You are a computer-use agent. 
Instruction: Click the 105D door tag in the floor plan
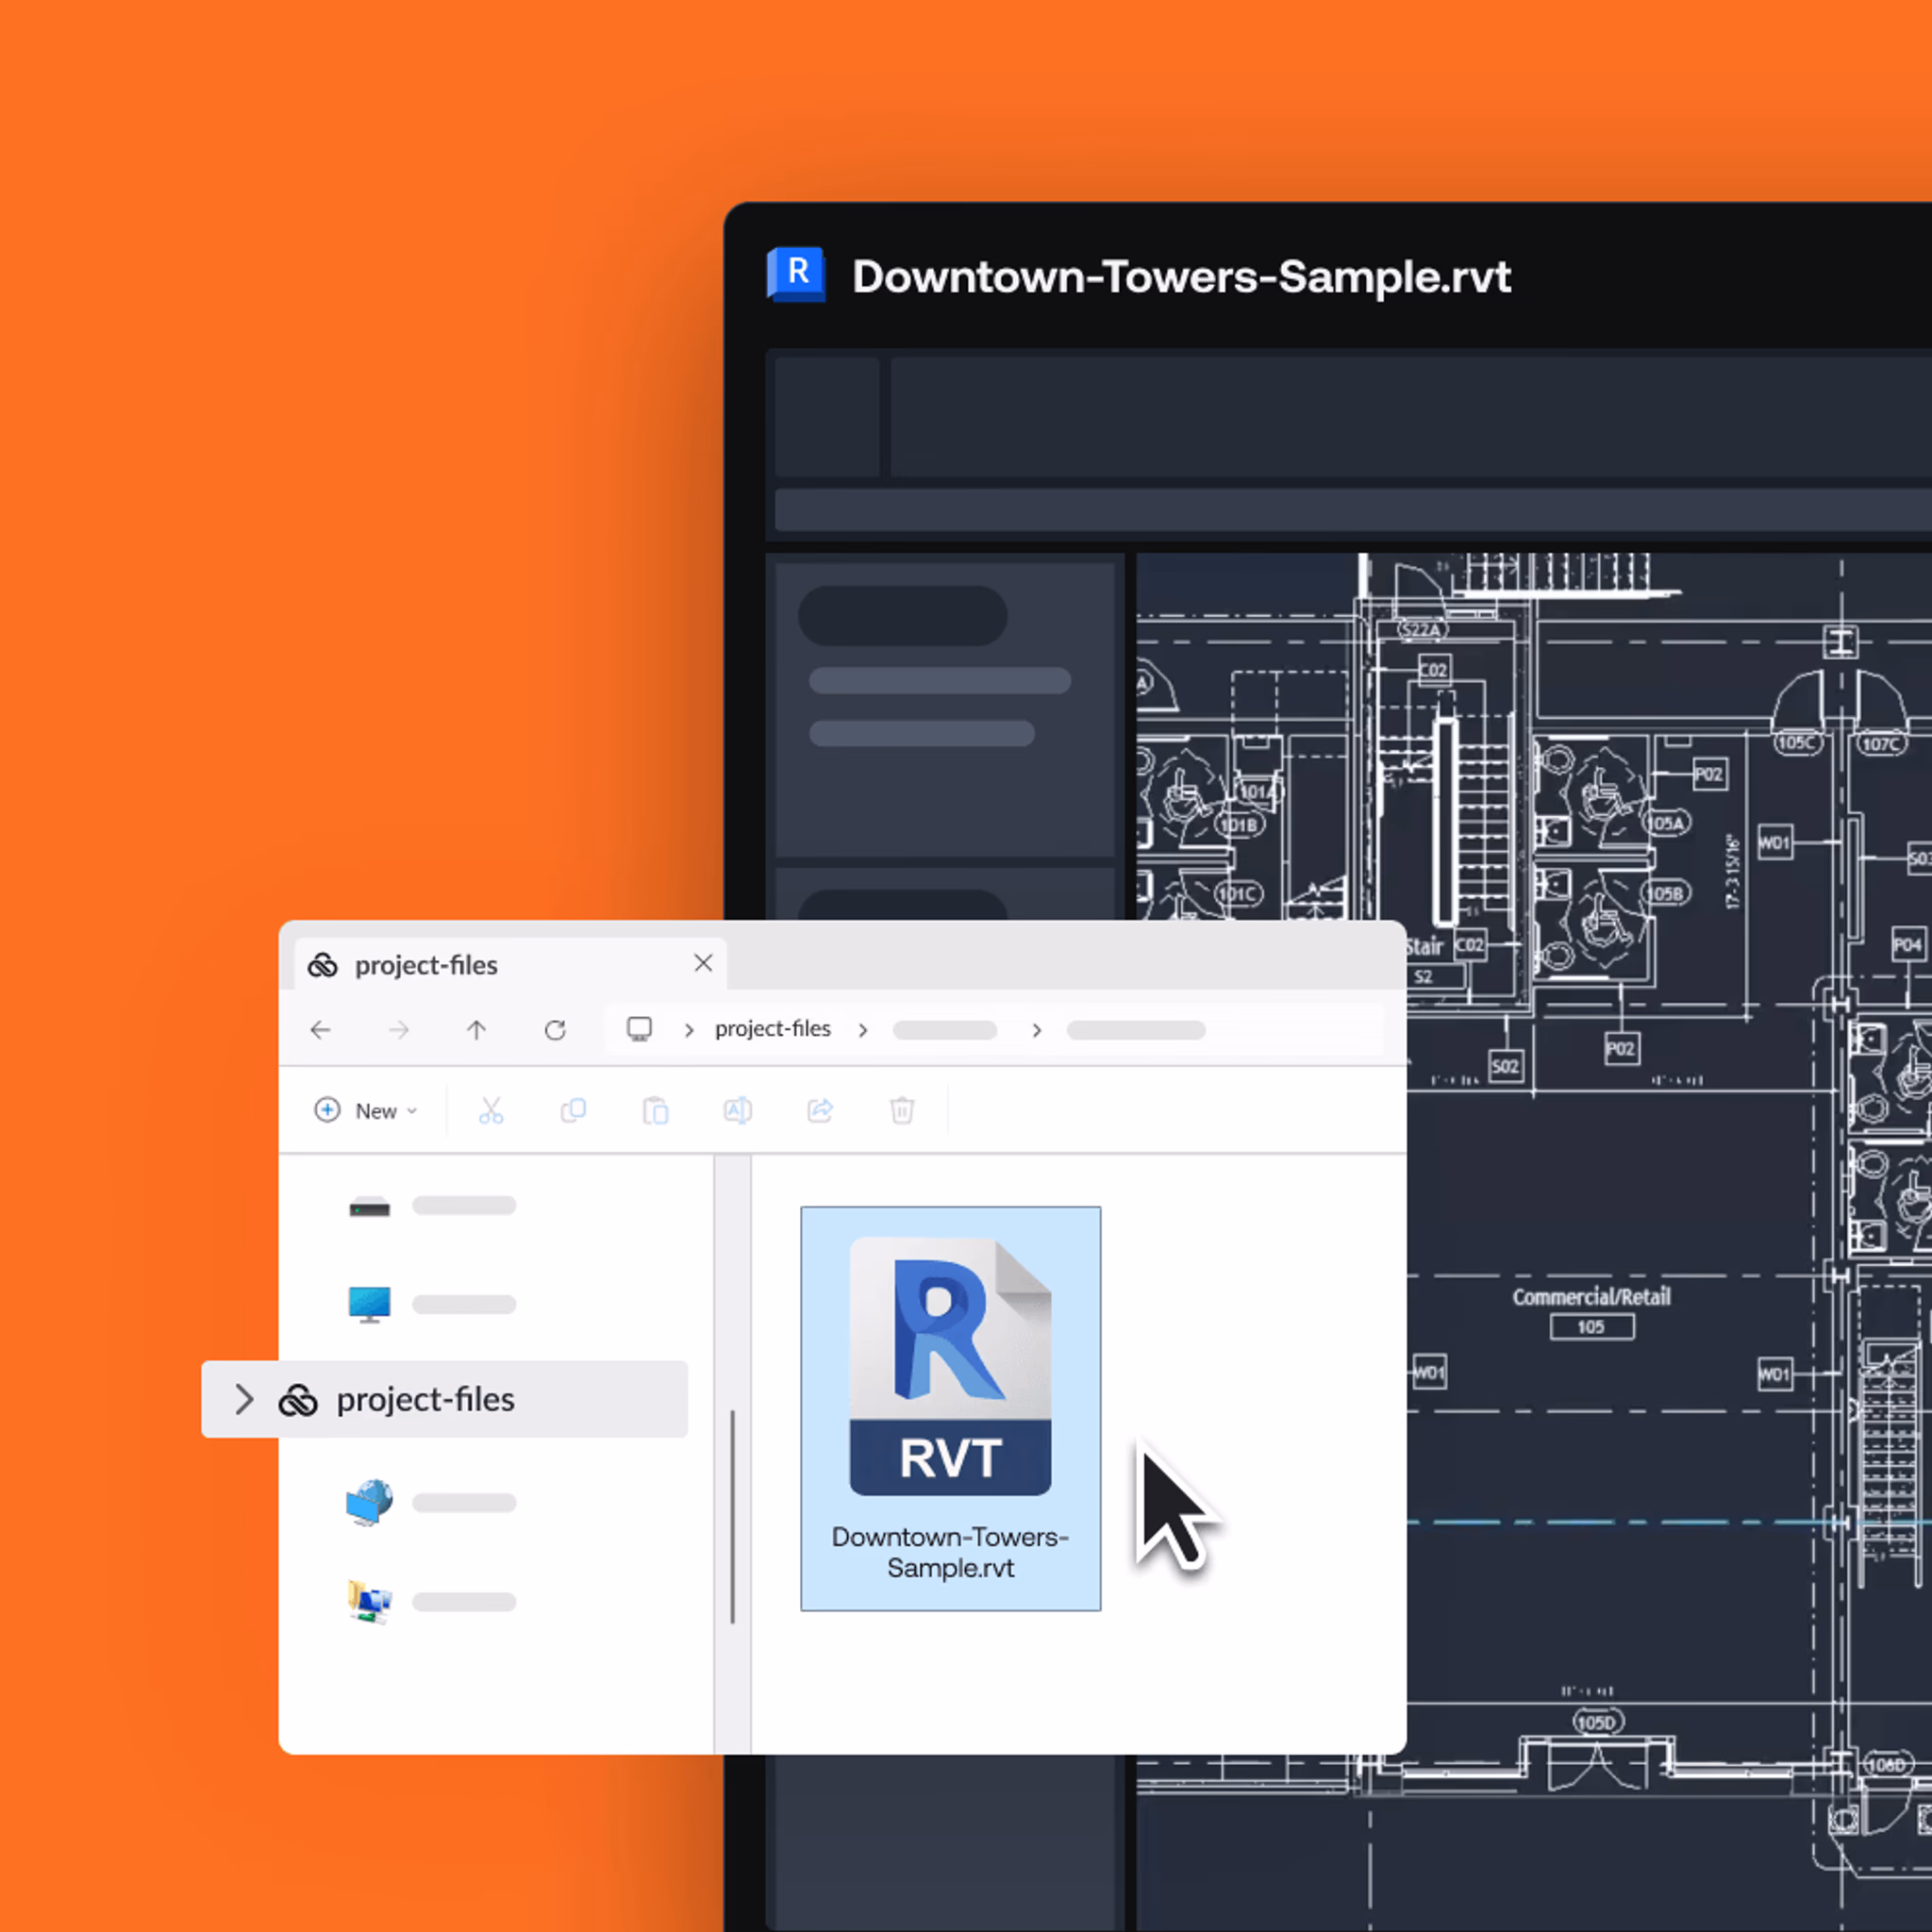pyautogui.click(x=1598, y=1722)
